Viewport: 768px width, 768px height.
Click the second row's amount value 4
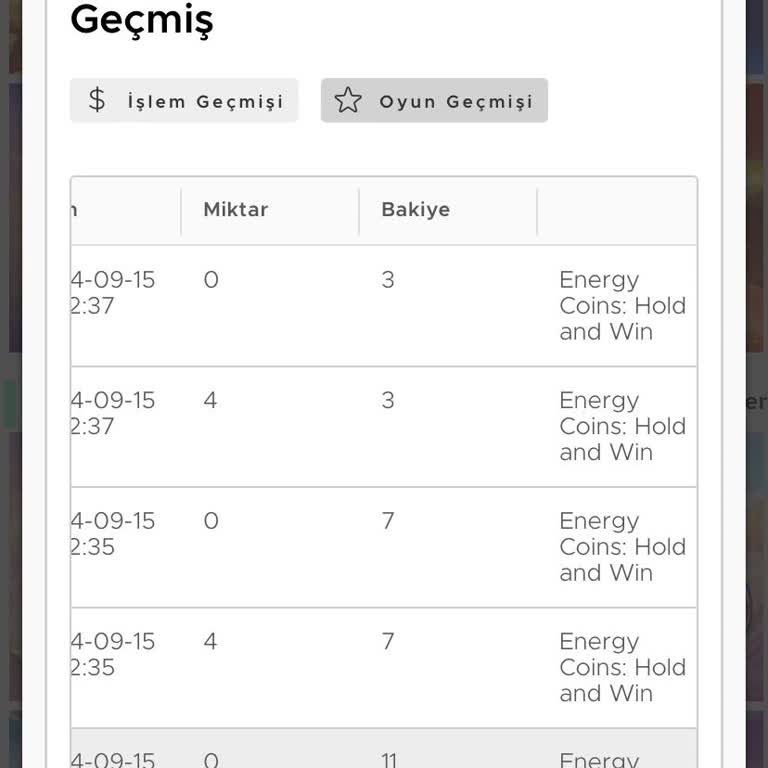coord(210,400)
